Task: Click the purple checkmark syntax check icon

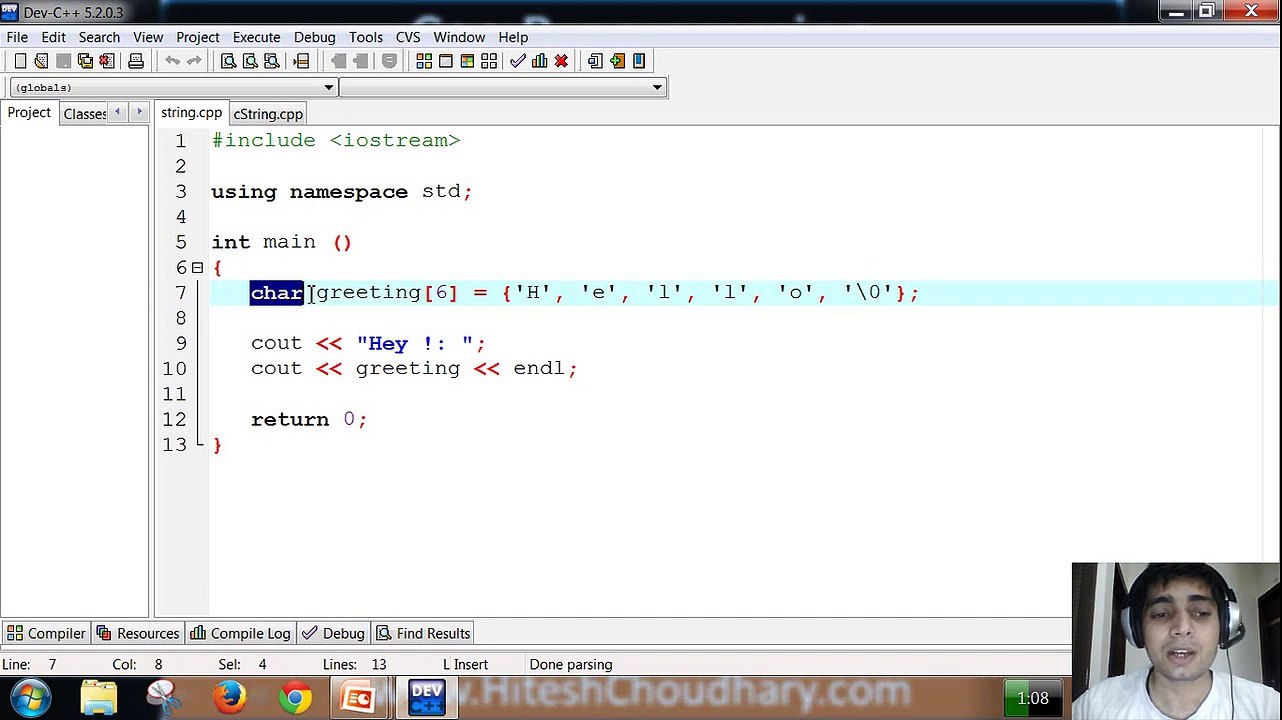Action: pos(517,61)
